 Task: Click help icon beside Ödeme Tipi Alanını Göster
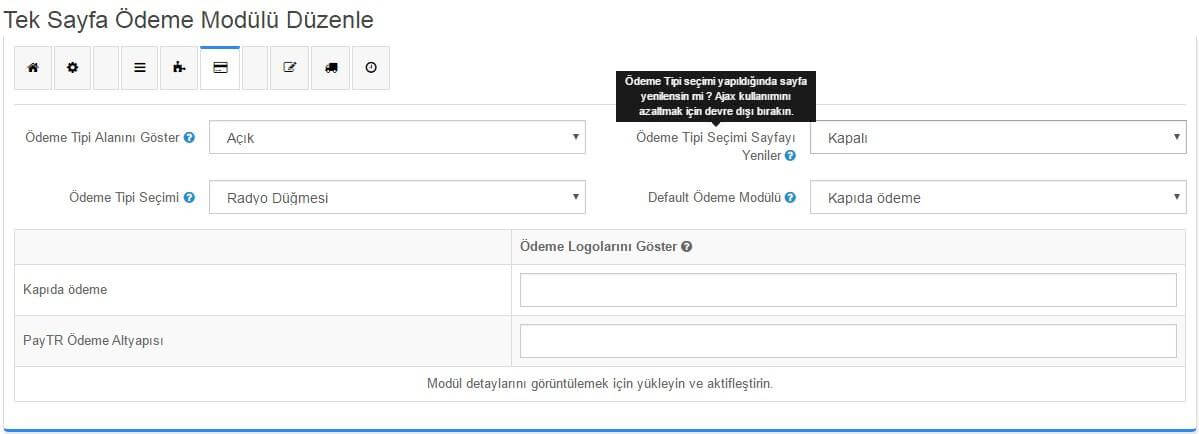[x=190, y=138]
